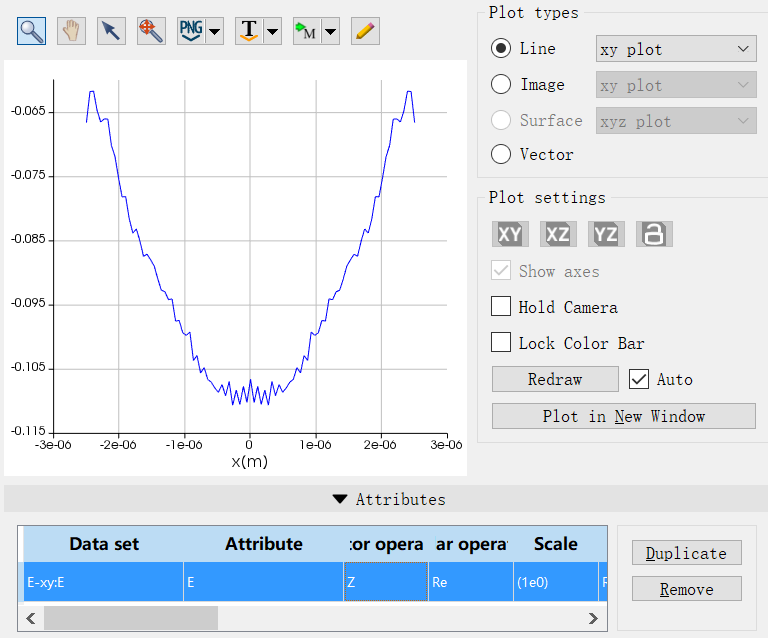Viewport: 768px width, 638px height.
Task: Activate the pan hand tool
Action: point(72,31)
